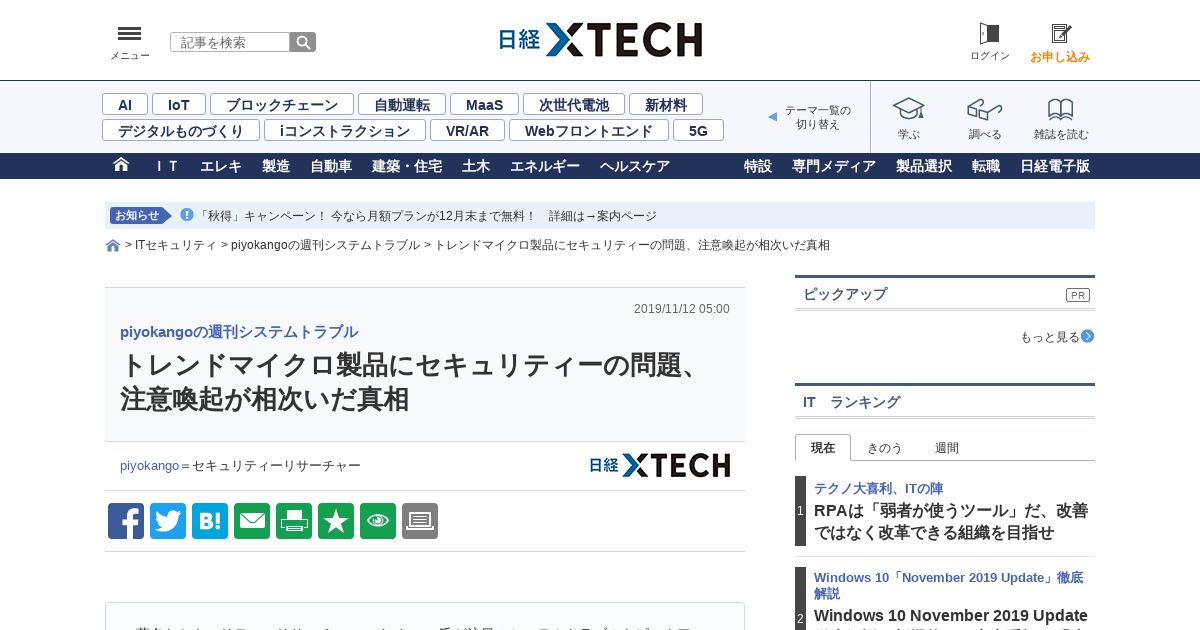This screenshot has height=630, width=1200.
Task: Select the iコンストラクション theme tag
Action: (x=345, y=130)
